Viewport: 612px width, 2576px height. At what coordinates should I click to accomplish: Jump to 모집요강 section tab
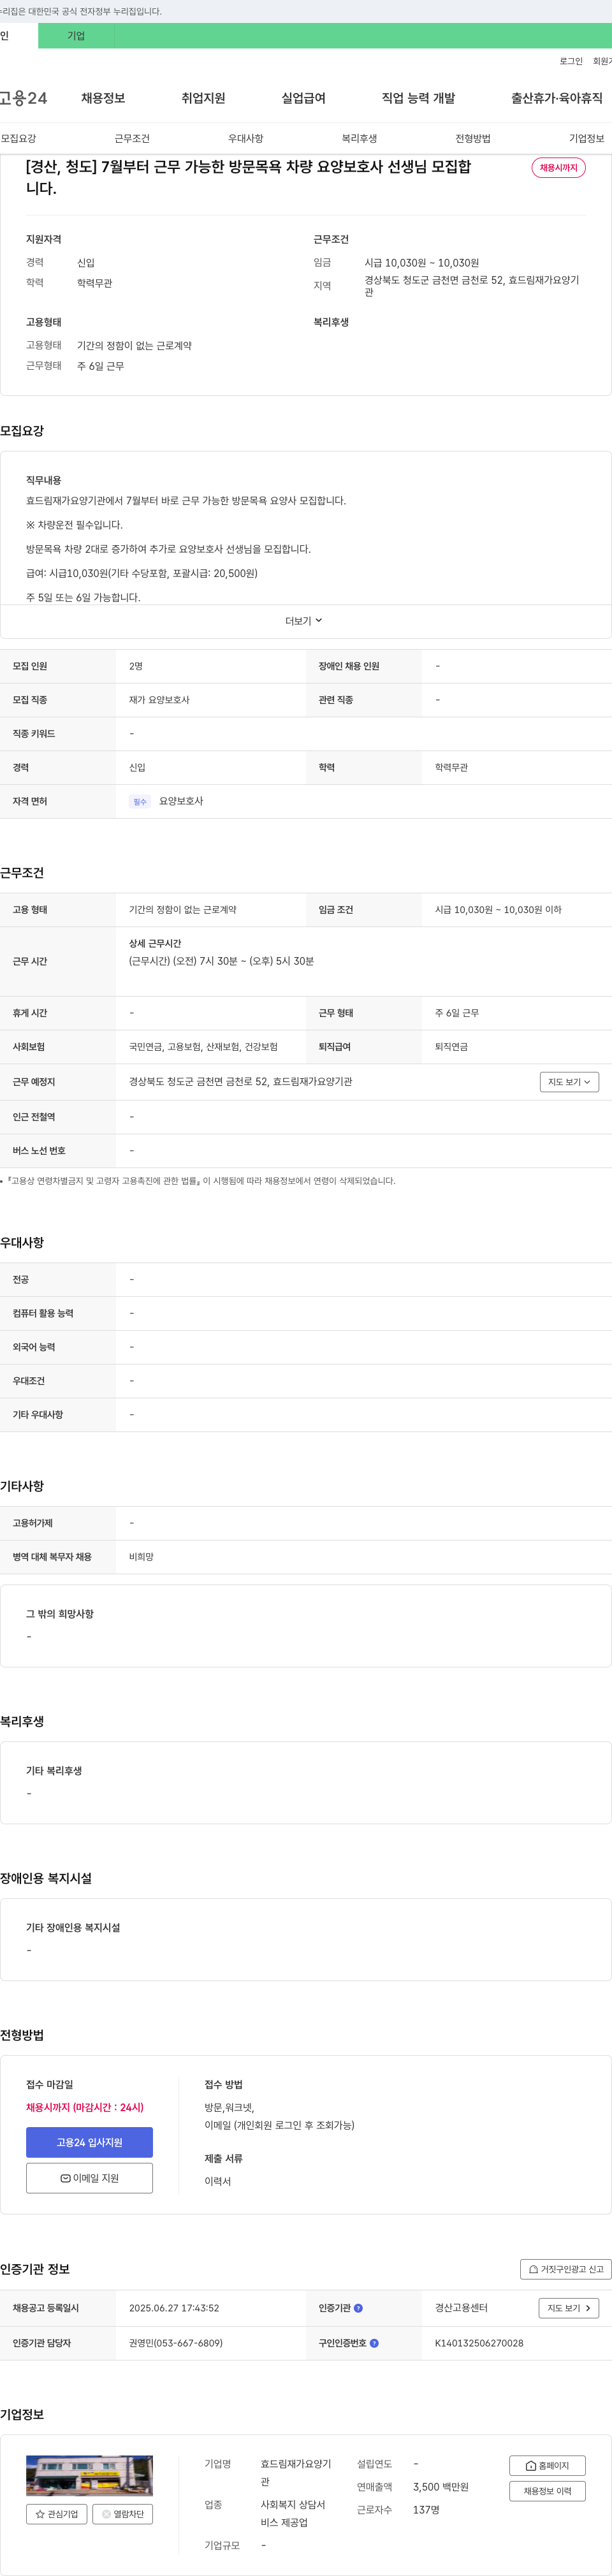[x=18, y=138]
